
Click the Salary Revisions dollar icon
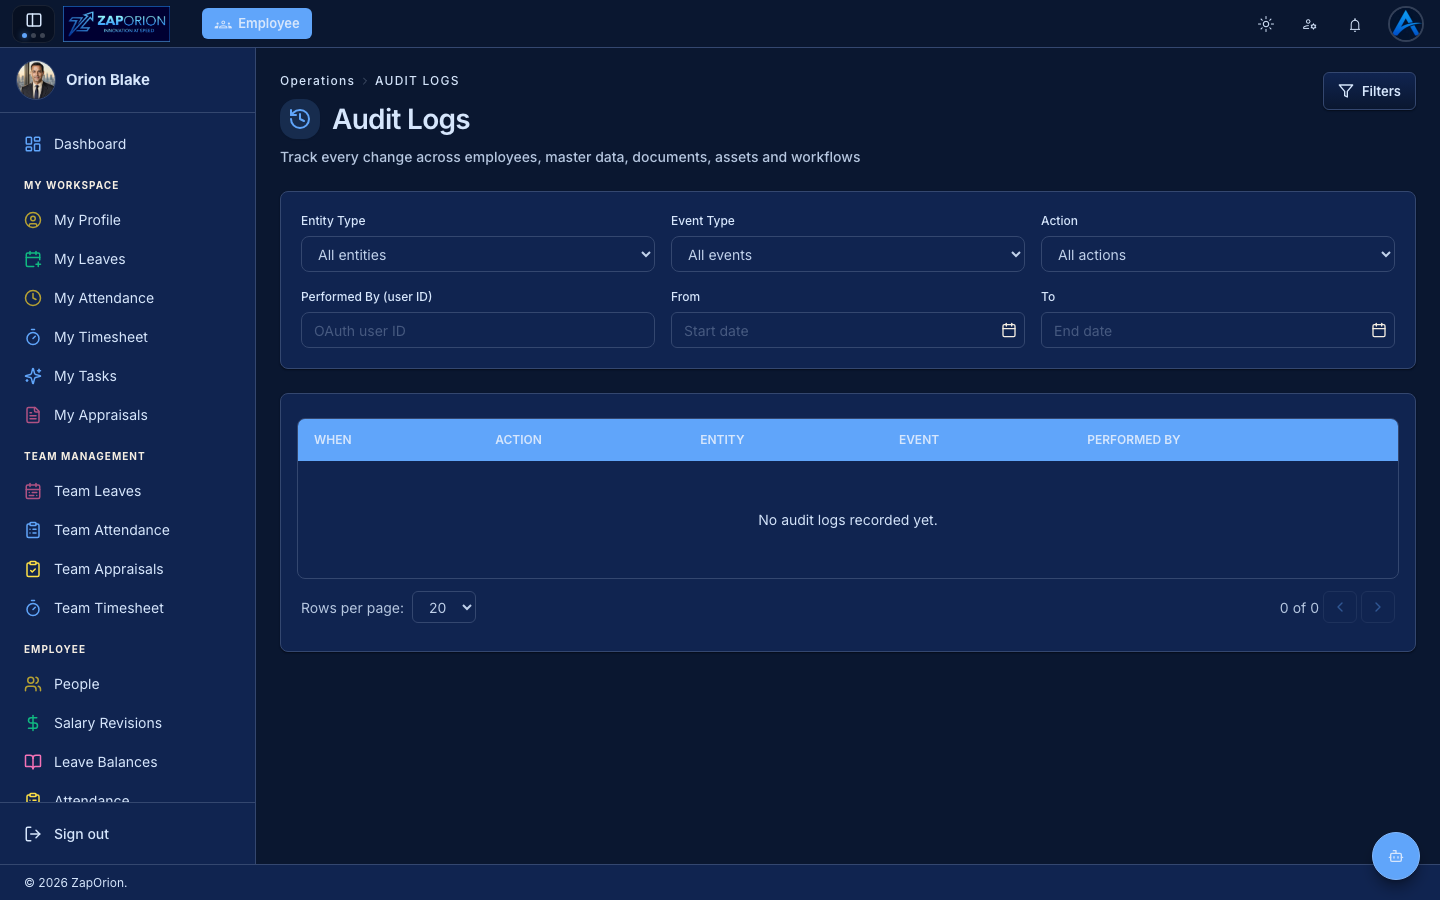tap(33, 723)
